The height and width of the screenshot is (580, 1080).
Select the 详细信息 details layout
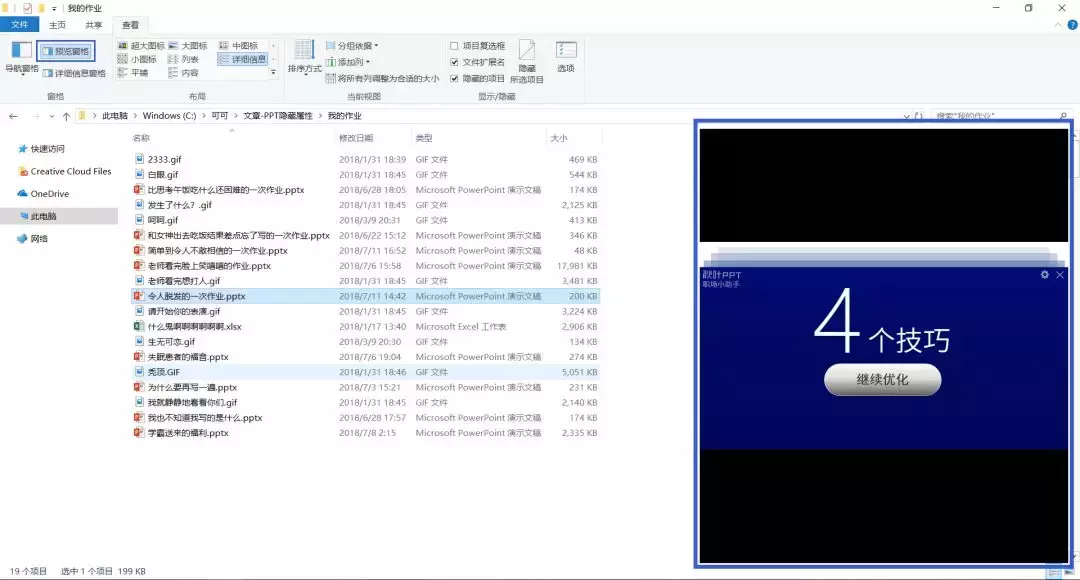pyautogui.click(x=242, y=59)
